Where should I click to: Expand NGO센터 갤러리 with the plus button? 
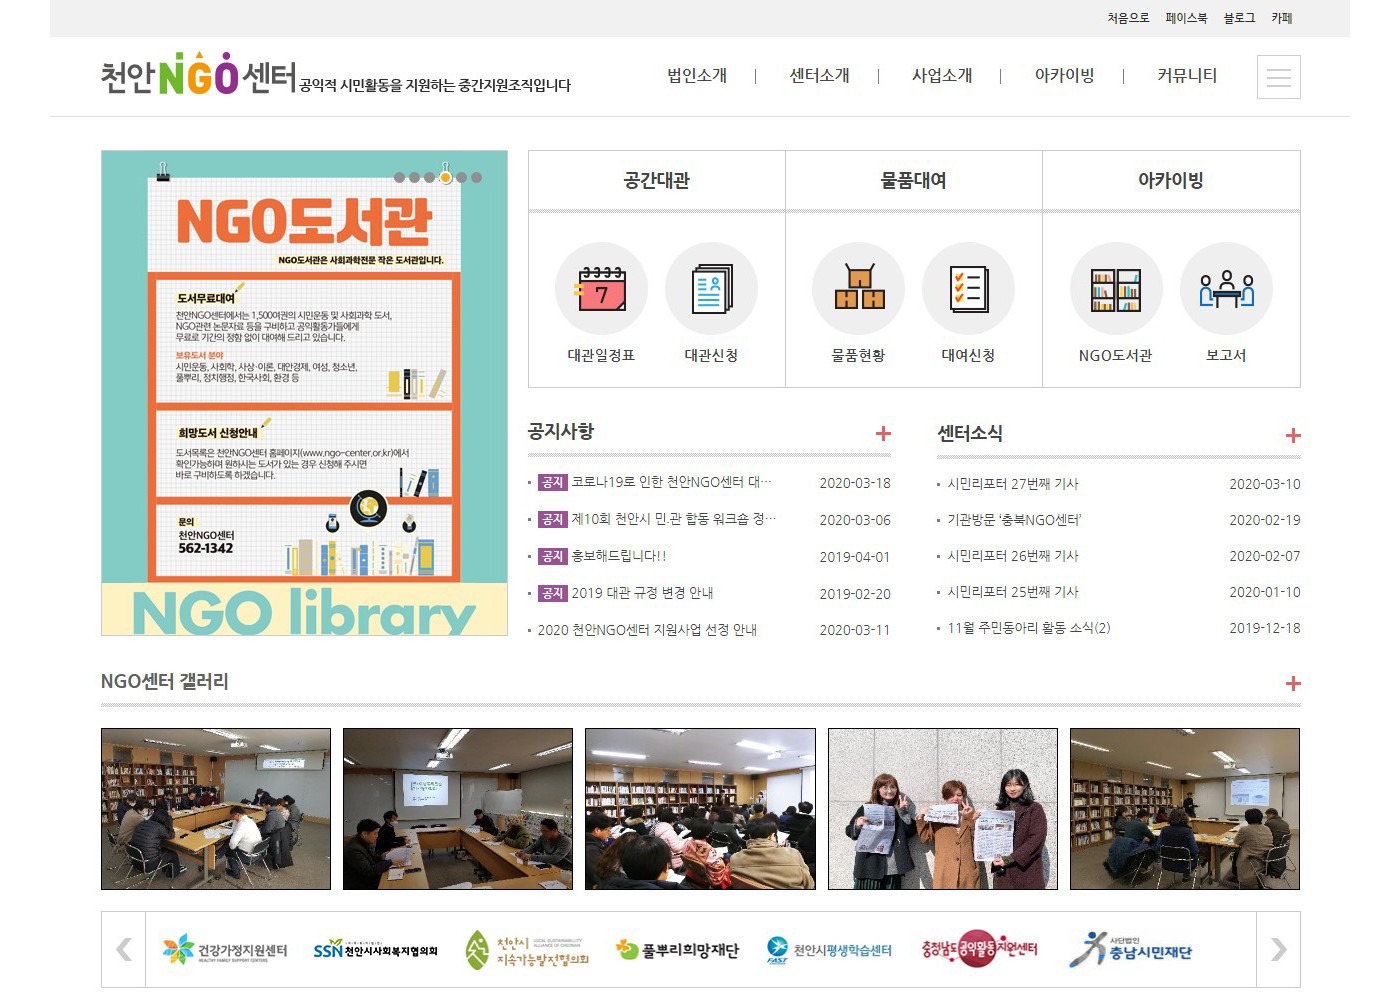pos(1292,683)
